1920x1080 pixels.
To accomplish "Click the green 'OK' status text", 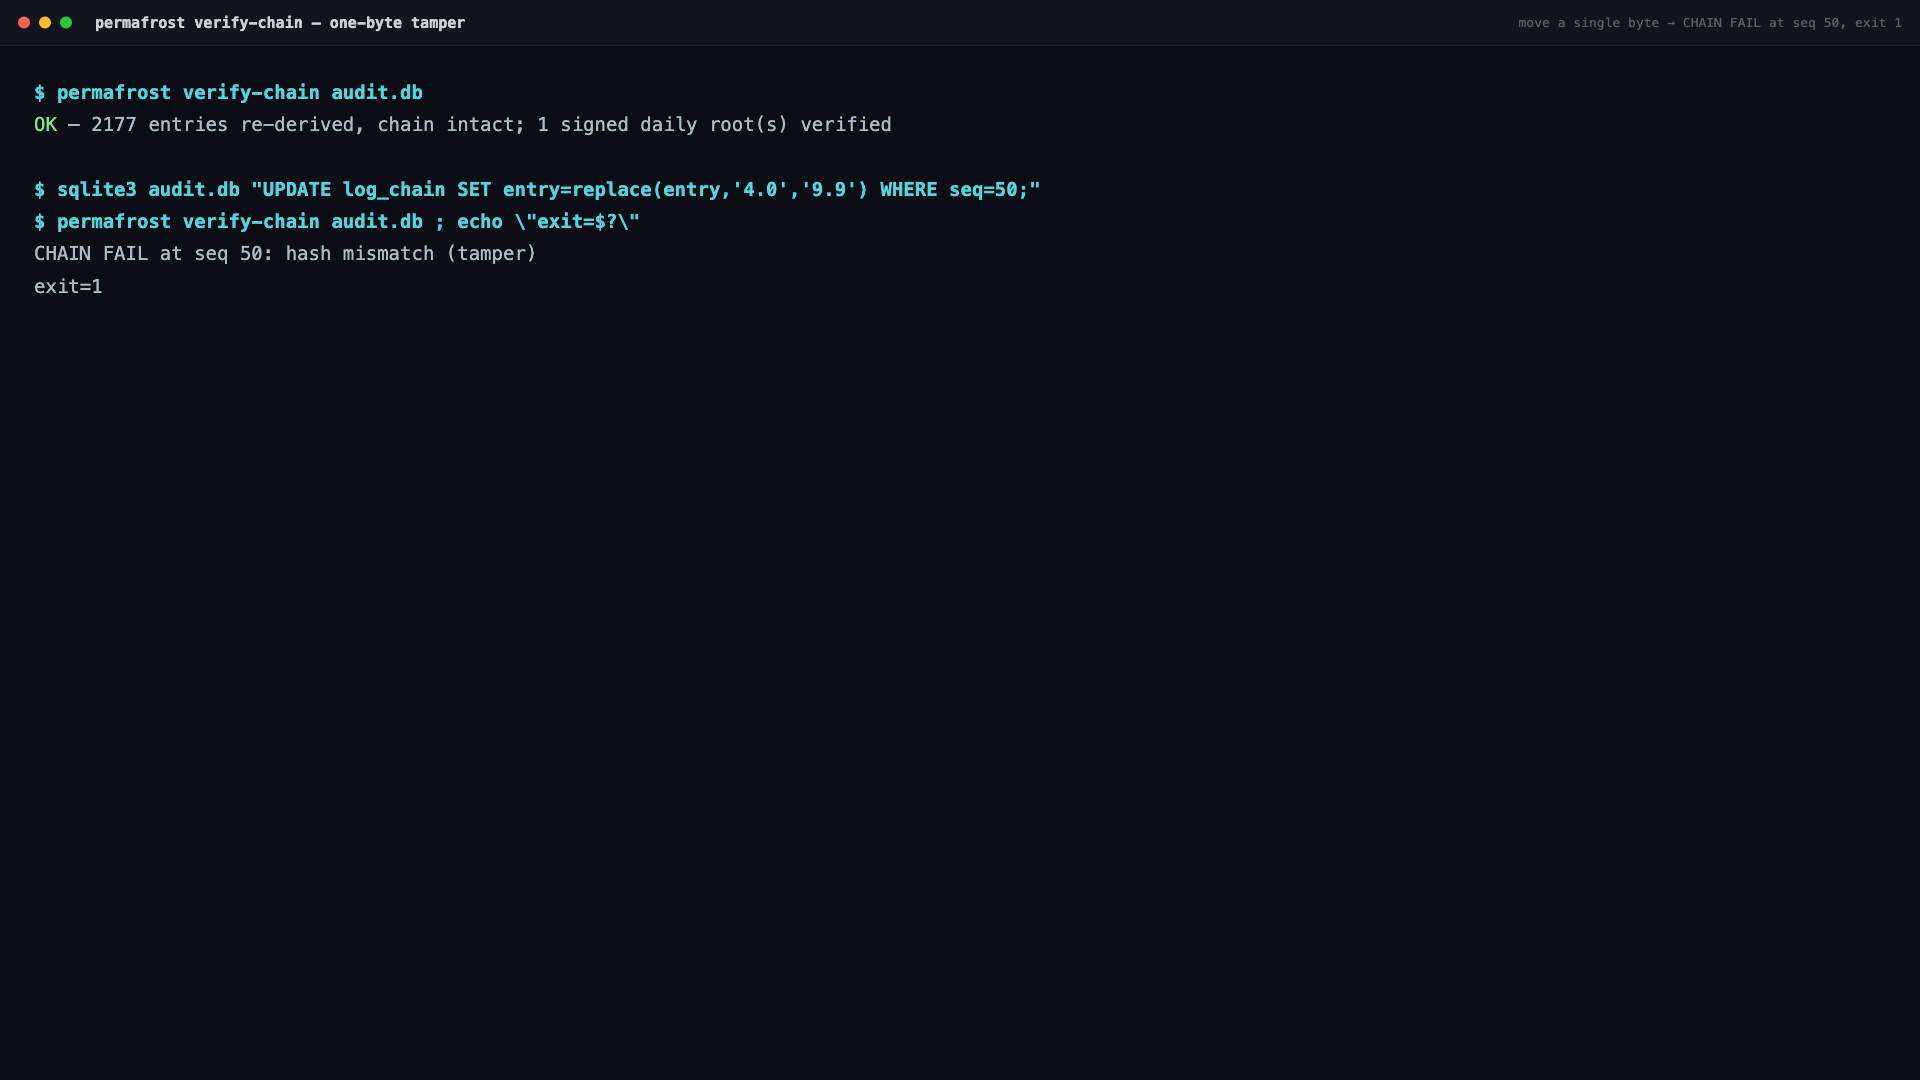I will click(x=46, y=125).
